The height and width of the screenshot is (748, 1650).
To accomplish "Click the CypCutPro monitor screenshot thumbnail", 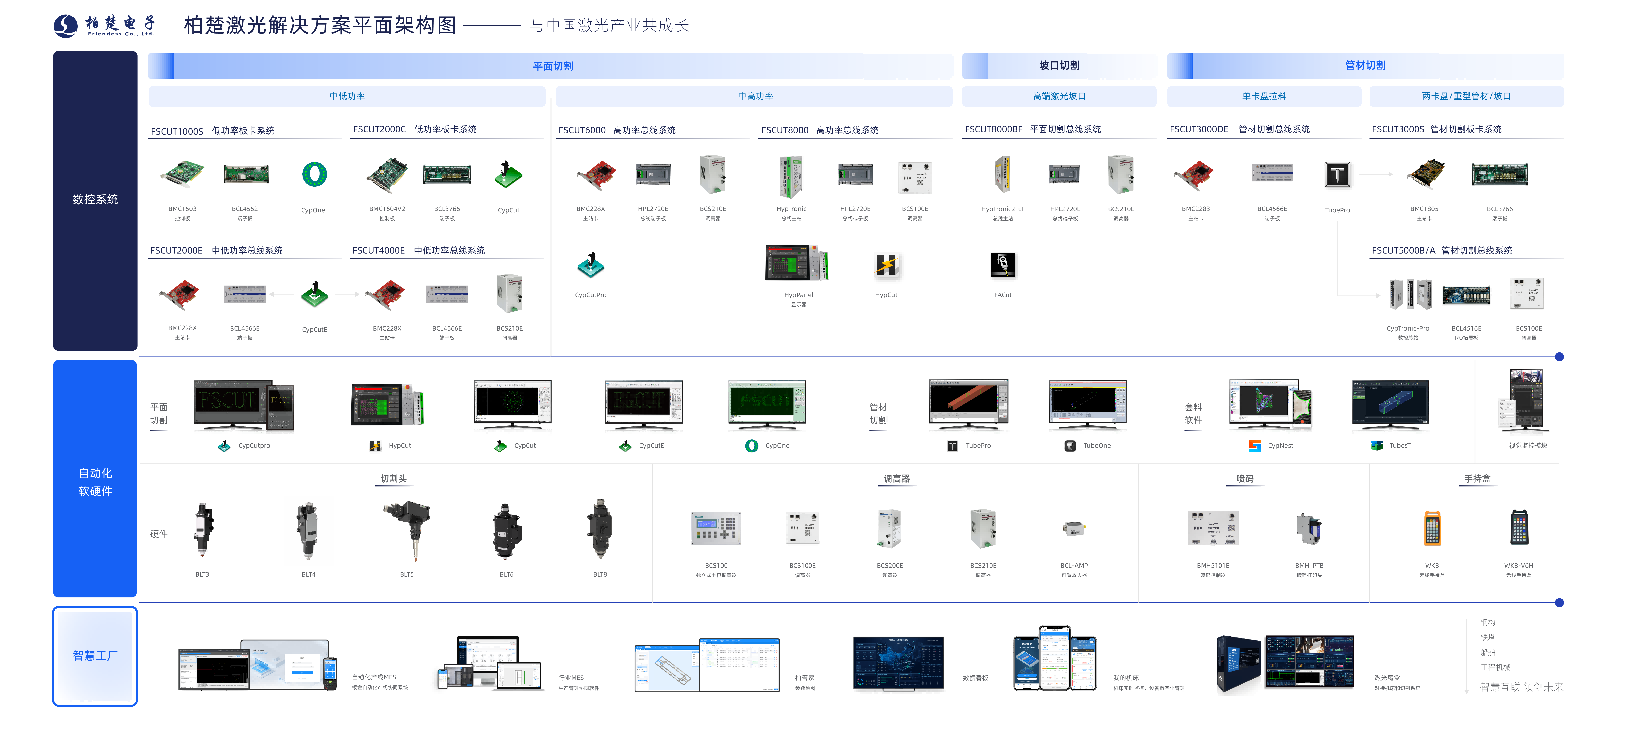I will (x=244, y=405).
